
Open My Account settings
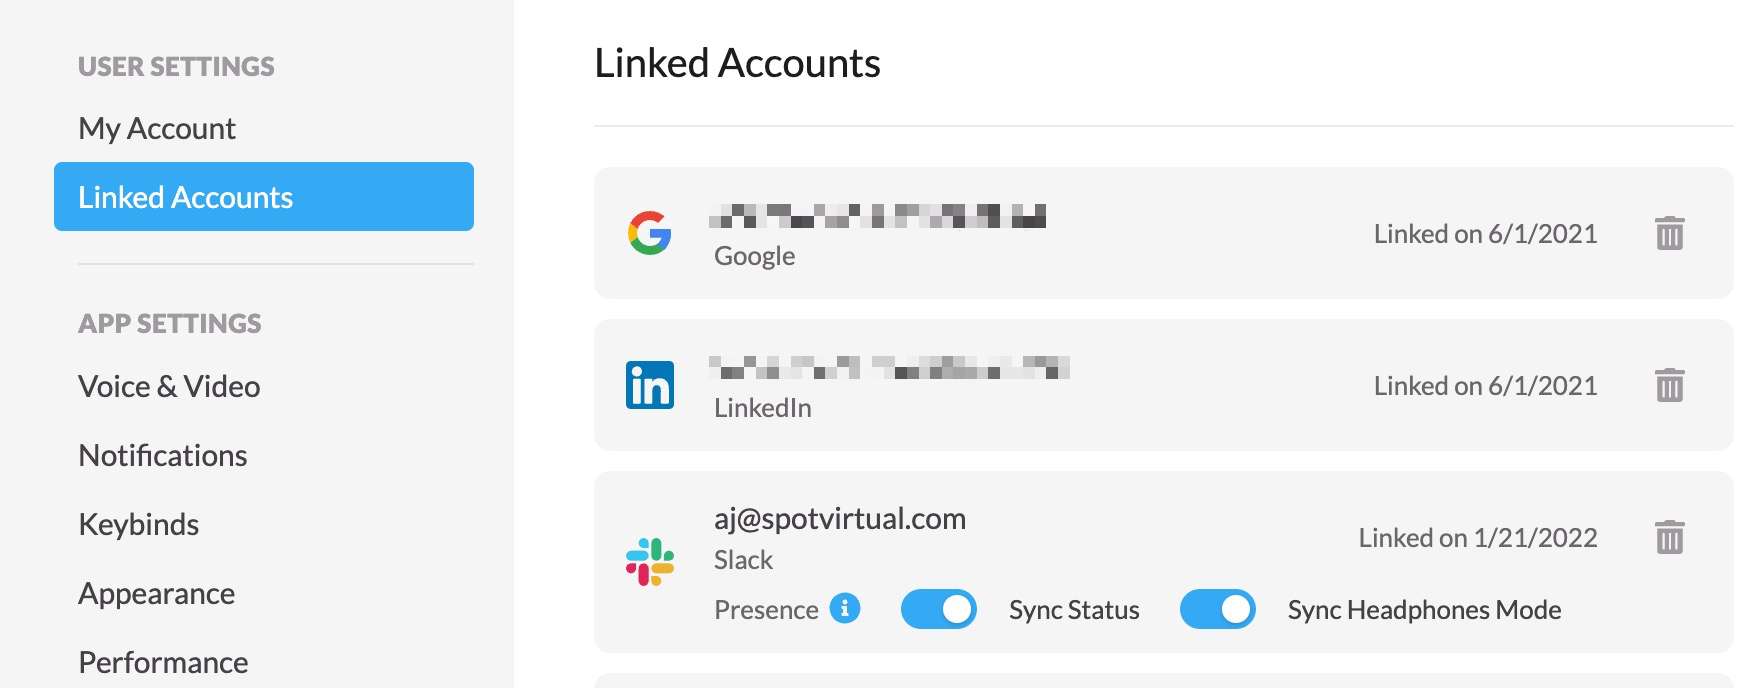click(x=157, y=128)
